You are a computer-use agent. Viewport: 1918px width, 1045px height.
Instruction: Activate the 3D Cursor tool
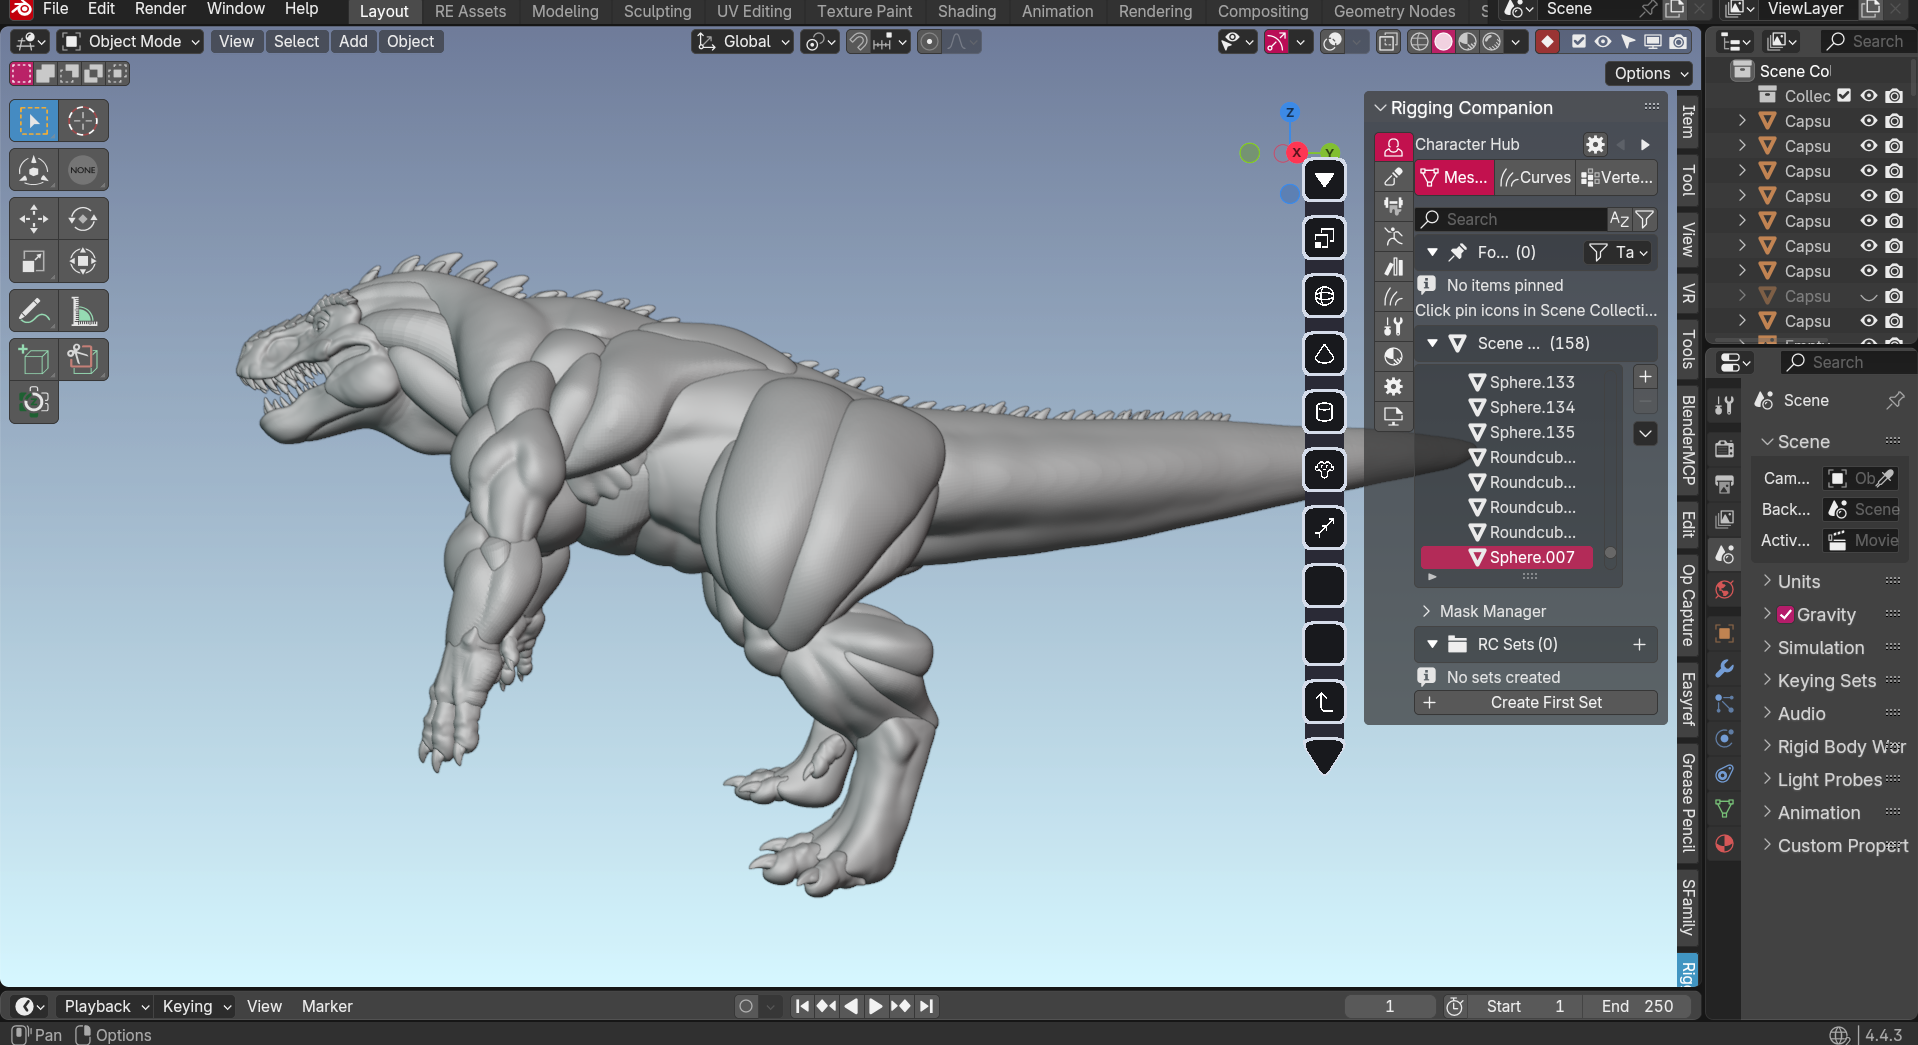tap(83, 121)
